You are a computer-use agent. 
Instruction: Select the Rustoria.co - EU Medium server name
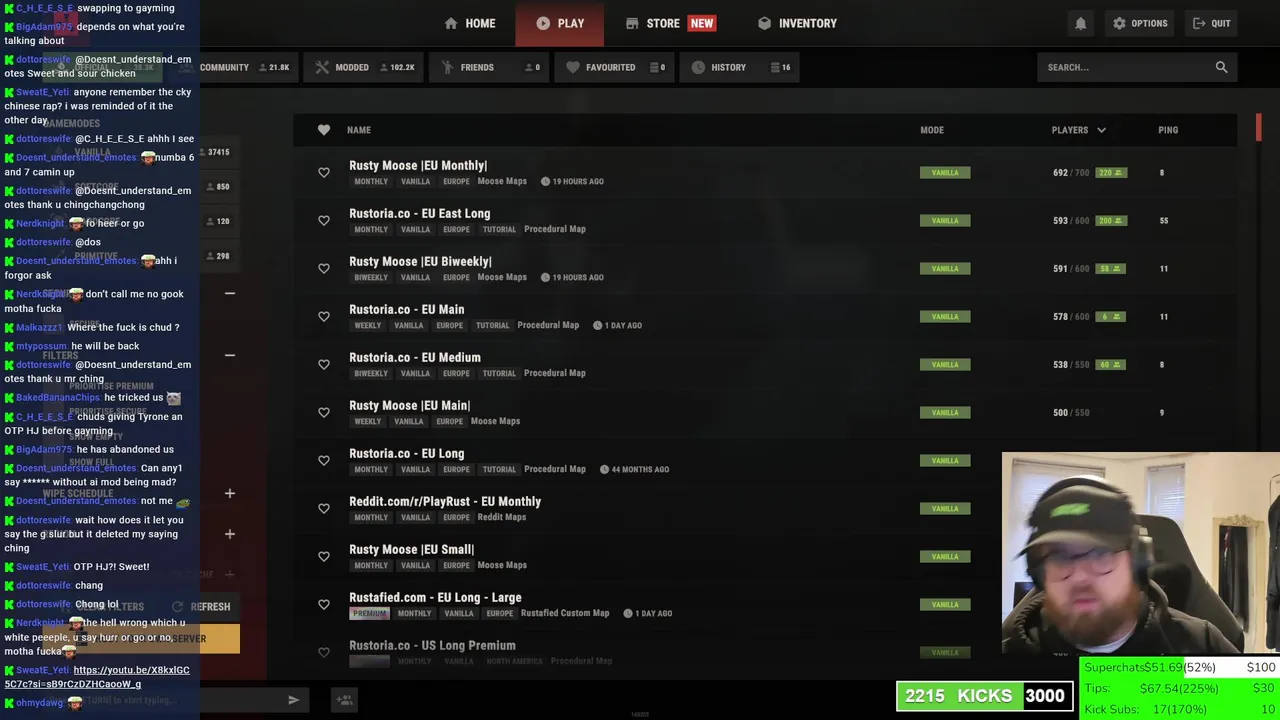[415, 358]
